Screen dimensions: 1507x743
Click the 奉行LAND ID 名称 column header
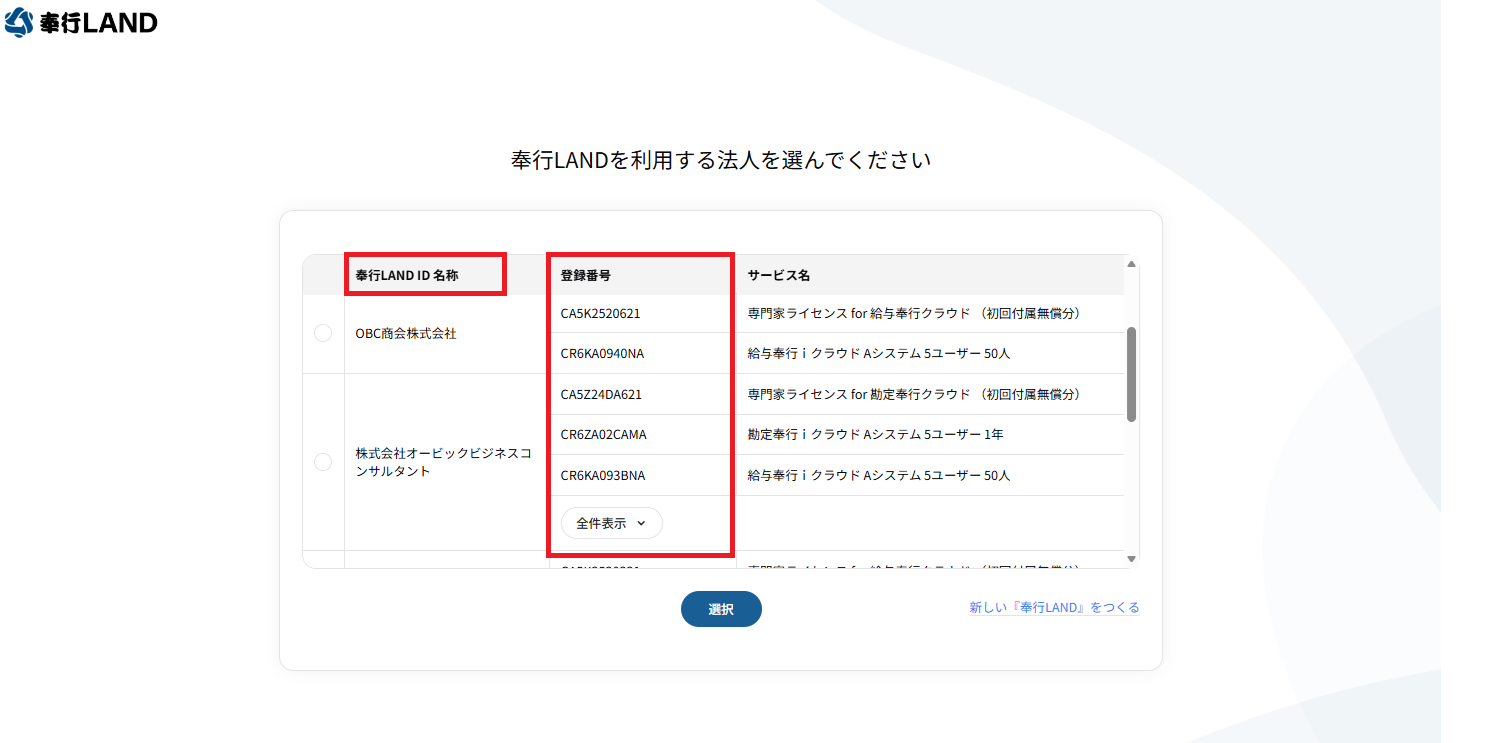407,275
